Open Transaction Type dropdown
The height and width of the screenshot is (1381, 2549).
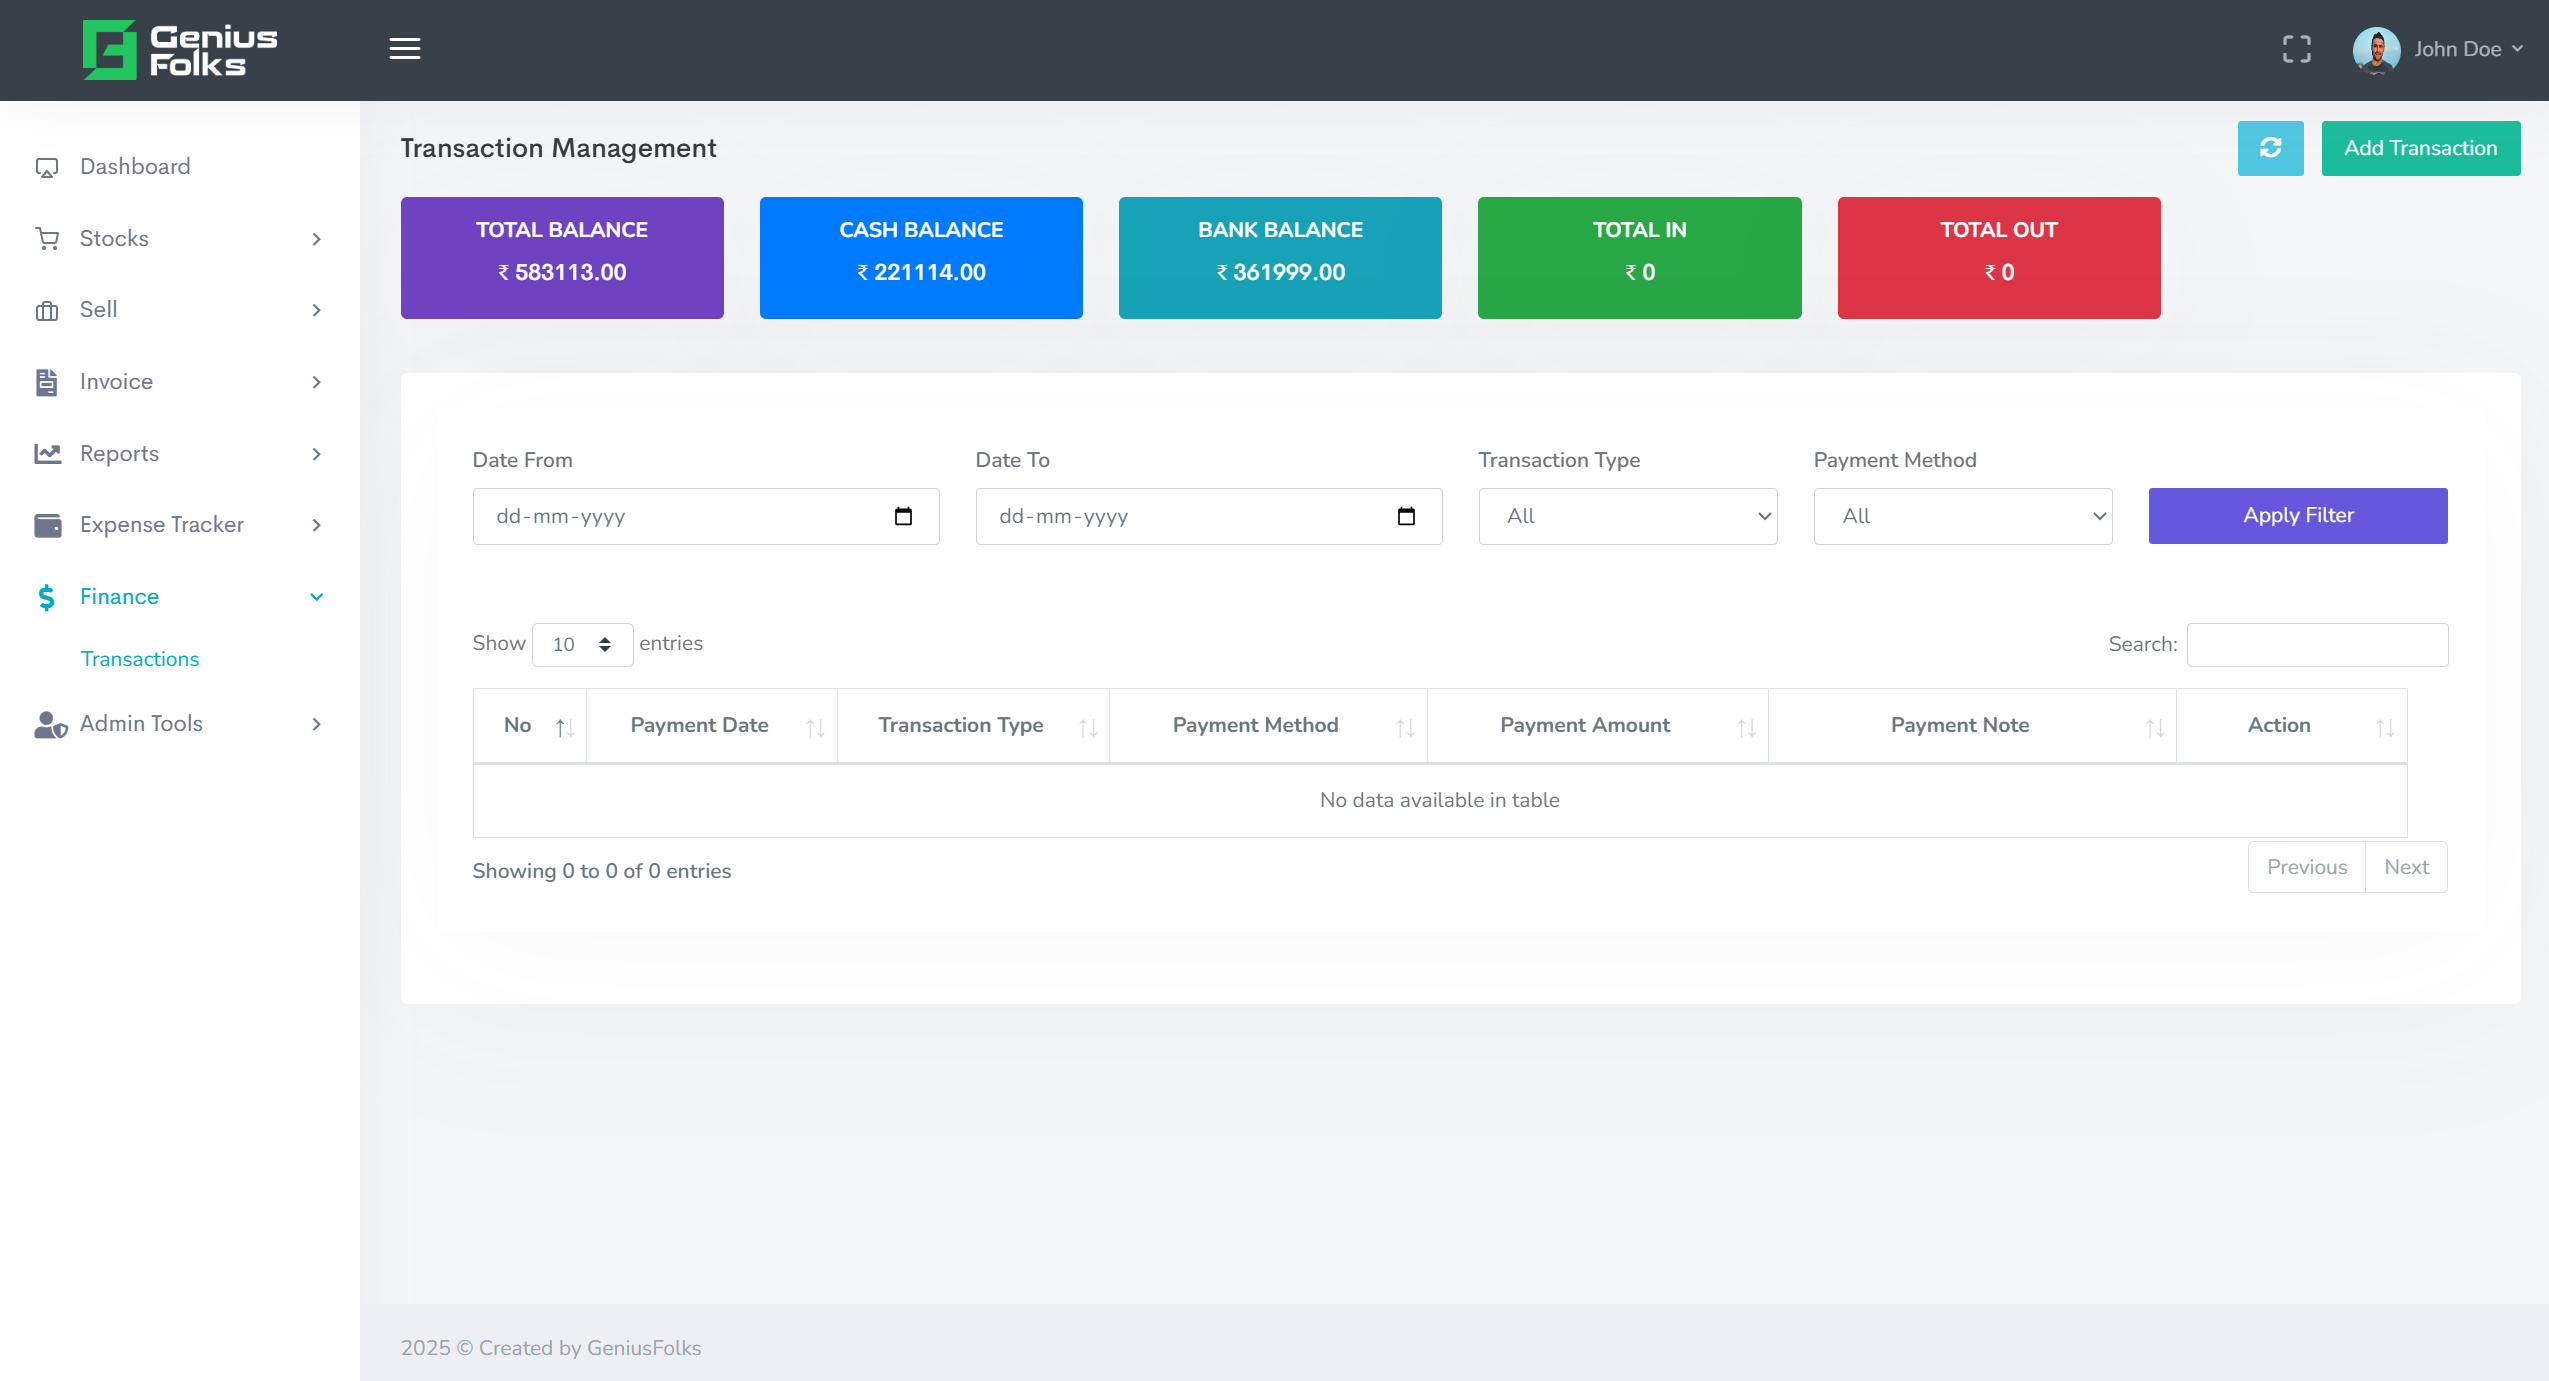(x=1627, y=516)
